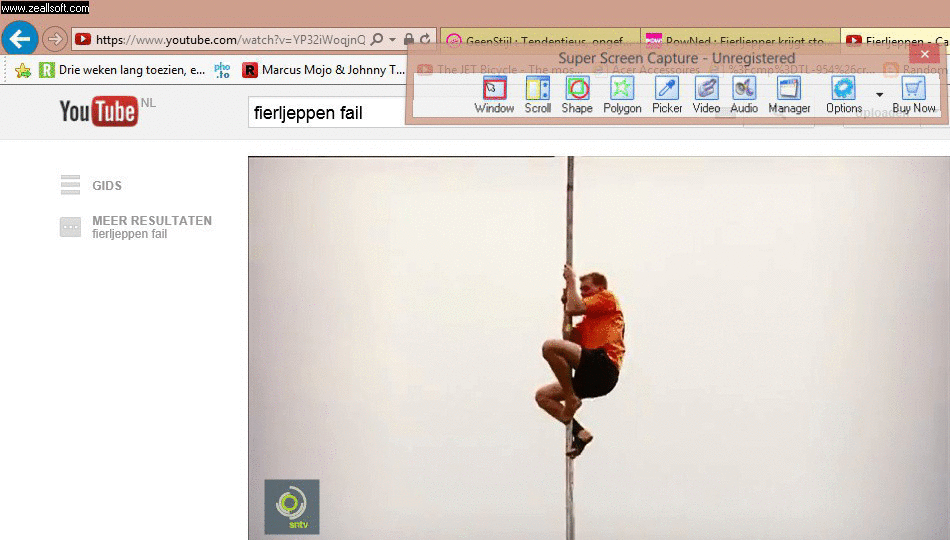Click the YouTube logo
Viewport: 950px width, 540px height.
tap(99, 112)
